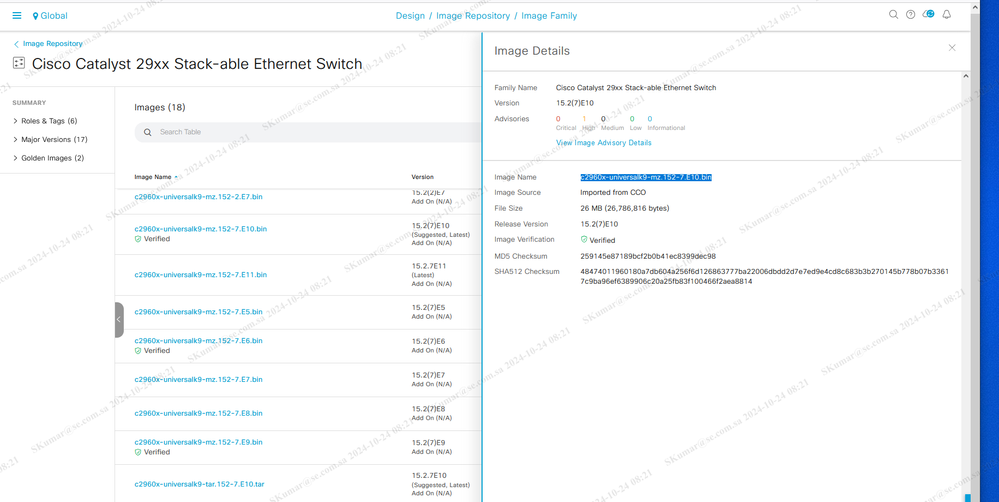The height and width of the screenshot is (502, 999).
Task: Click verified shield icon under 152-7.E9.bin
Action: point(138,452)
